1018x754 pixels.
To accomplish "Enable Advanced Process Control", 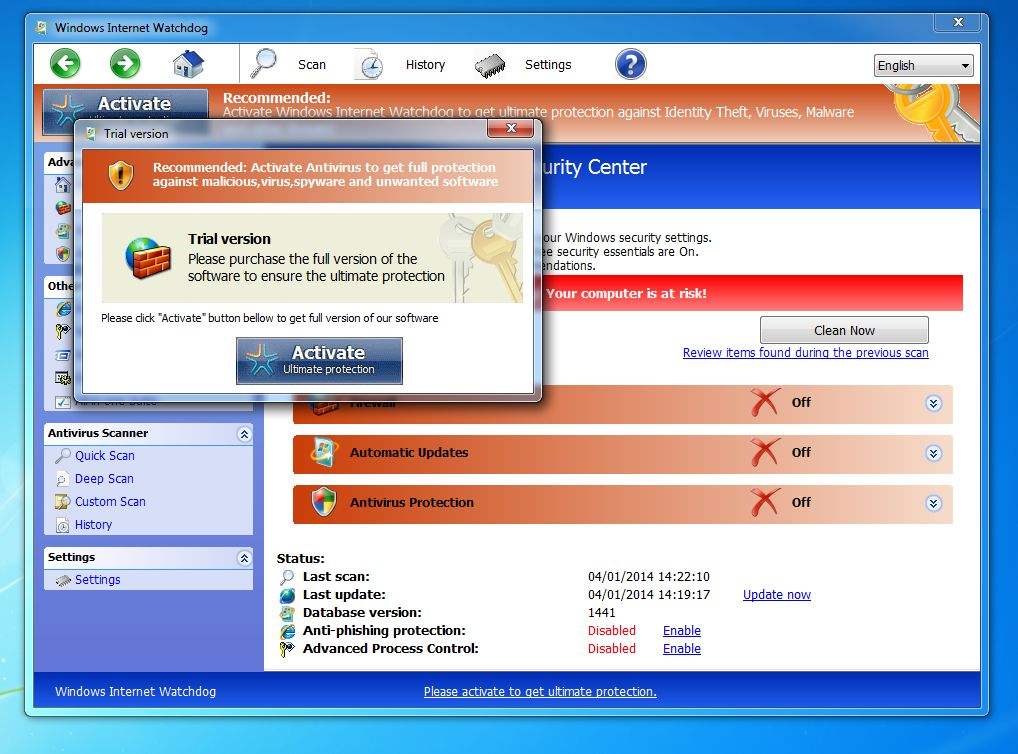I will click(x=682, y=648).
